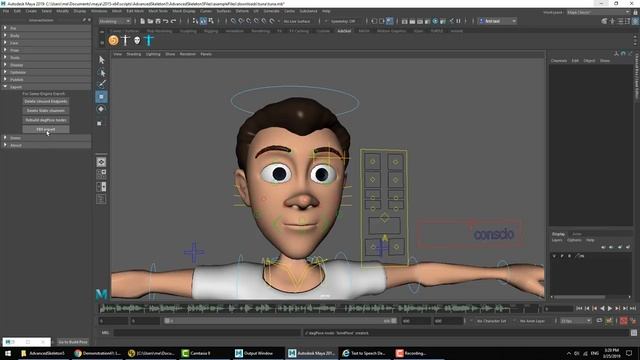640x360 pixels.
Task: Click the IPR render icon
Action: point(420,21)
